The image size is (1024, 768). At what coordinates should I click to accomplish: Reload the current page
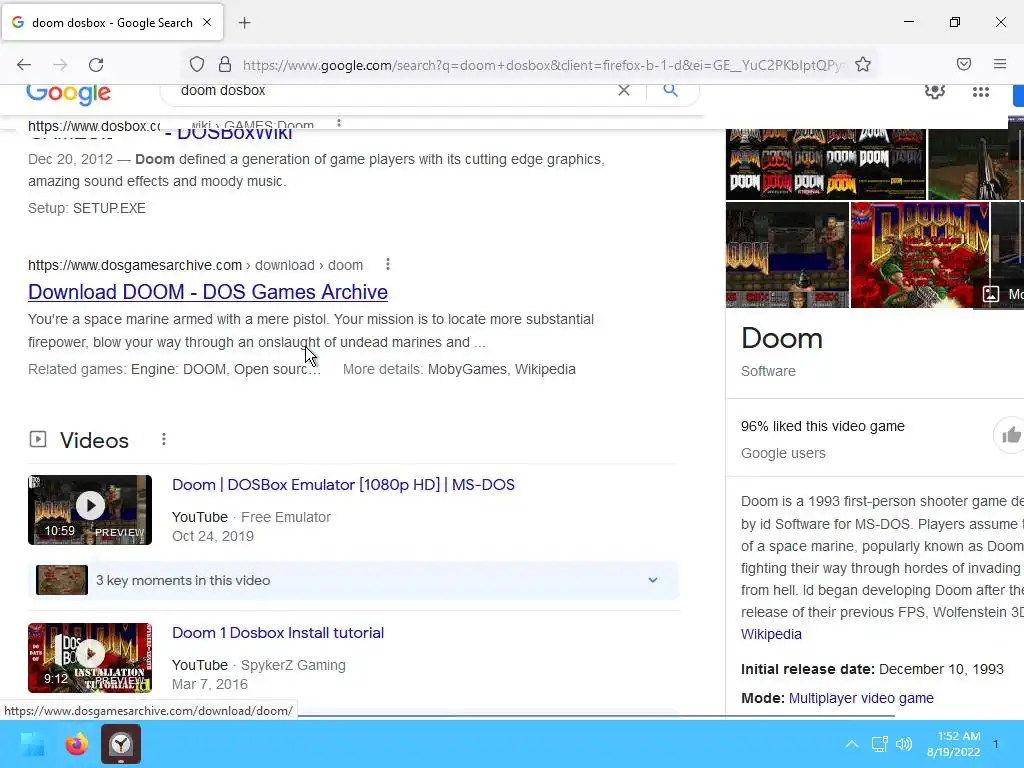tap(96, 65)
